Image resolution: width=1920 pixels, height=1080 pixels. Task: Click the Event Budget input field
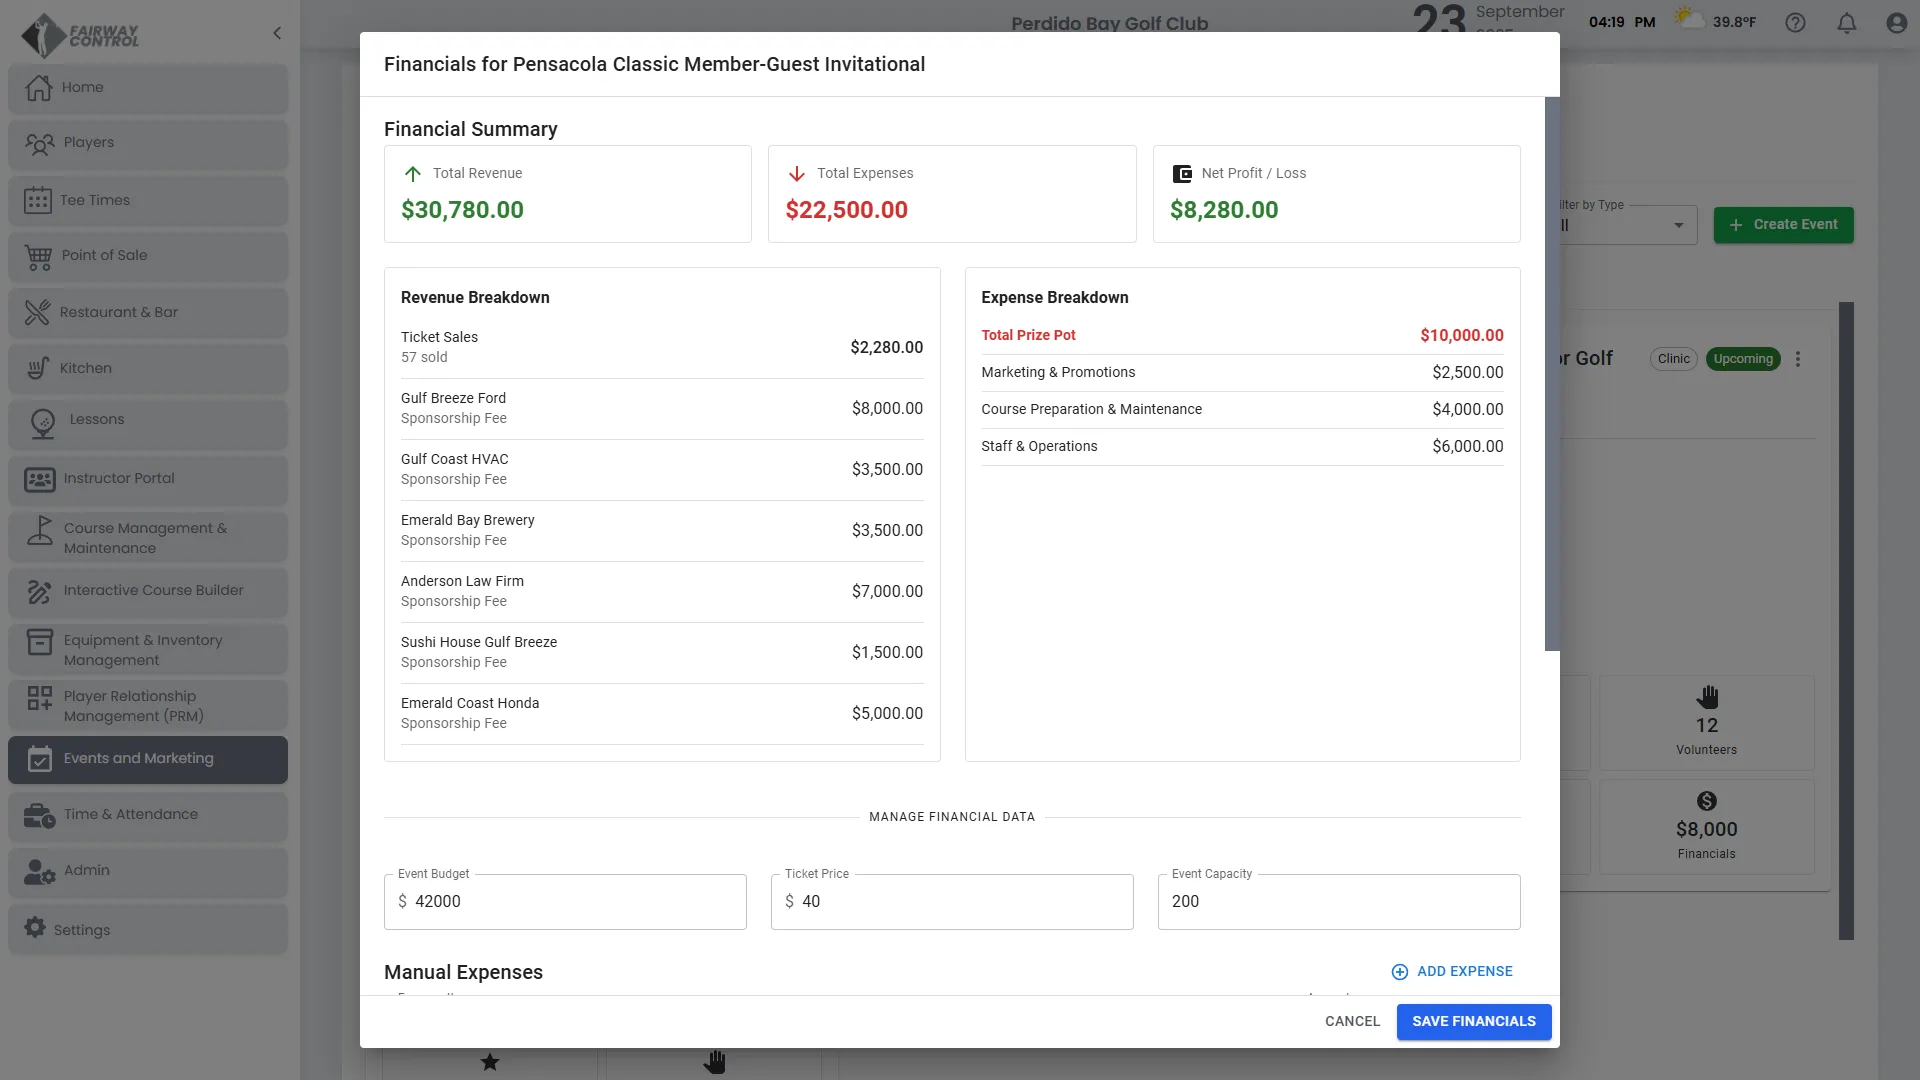pos(565,902)
